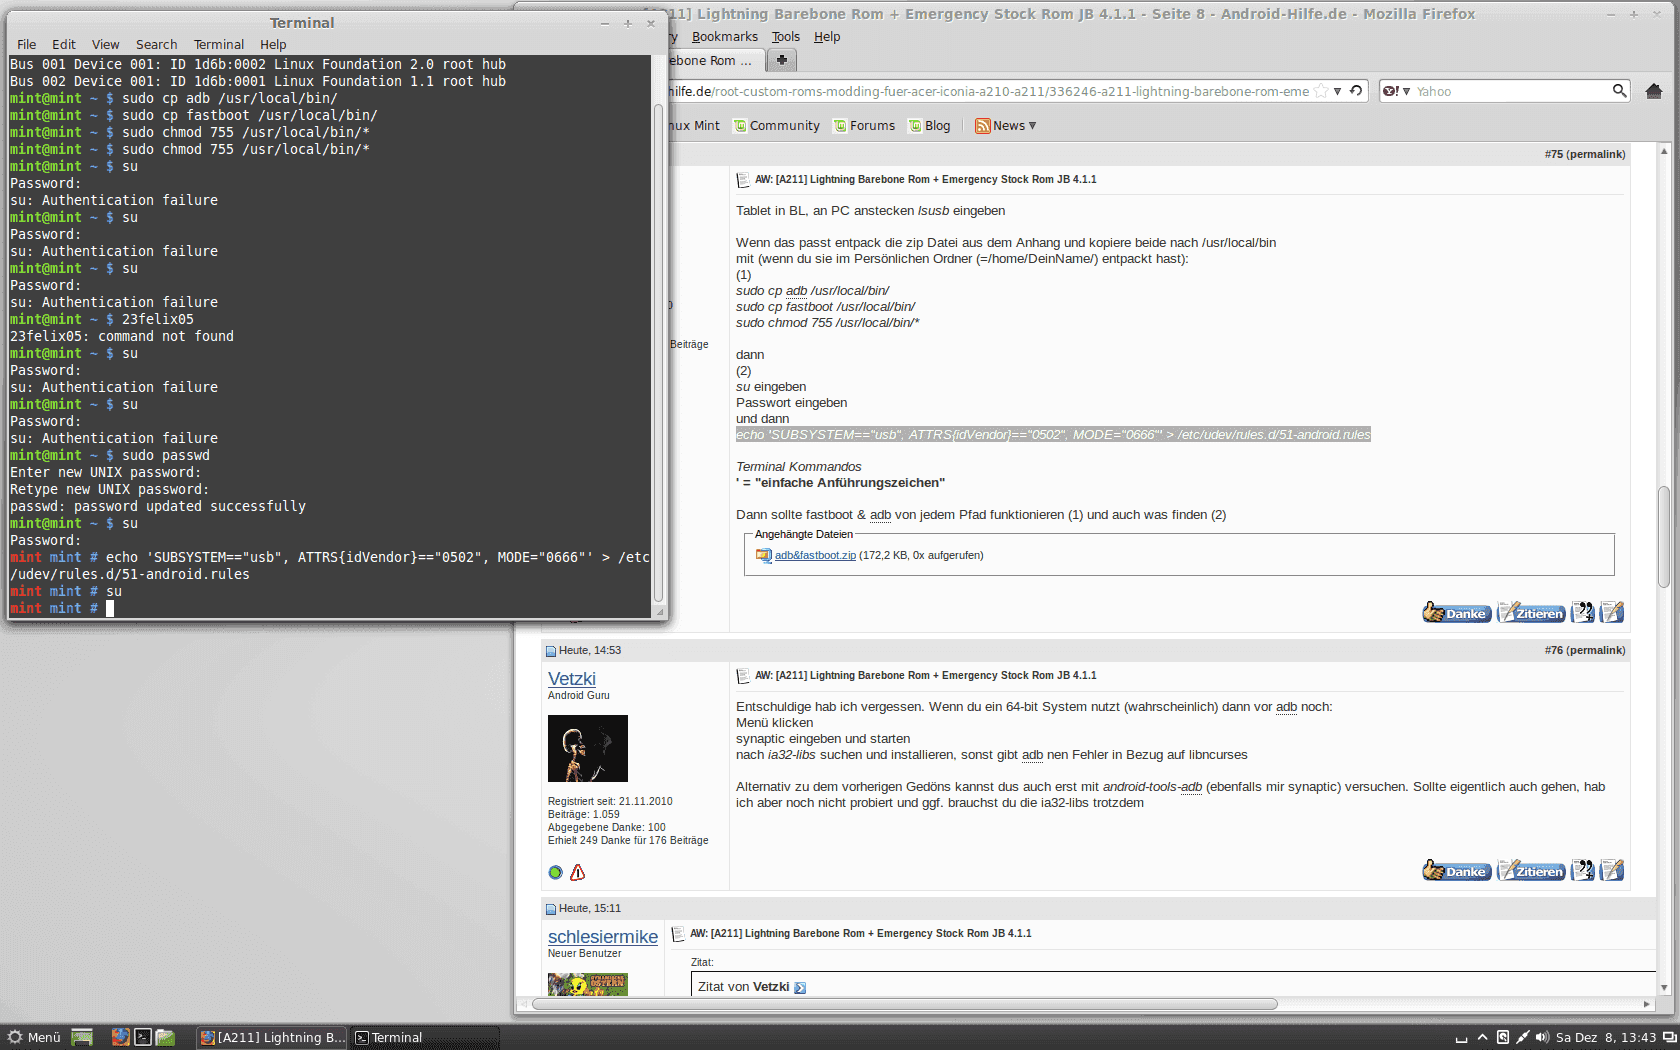Screen dimensions: 1680x1050
Task: Open the Yahoo search engine selector dropdown
Action: pos(1397,91)
